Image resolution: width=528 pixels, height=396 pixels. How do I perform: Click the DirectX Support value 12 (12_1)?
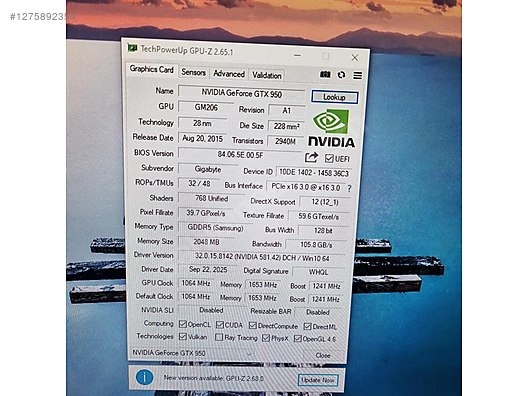click(325, 202)
